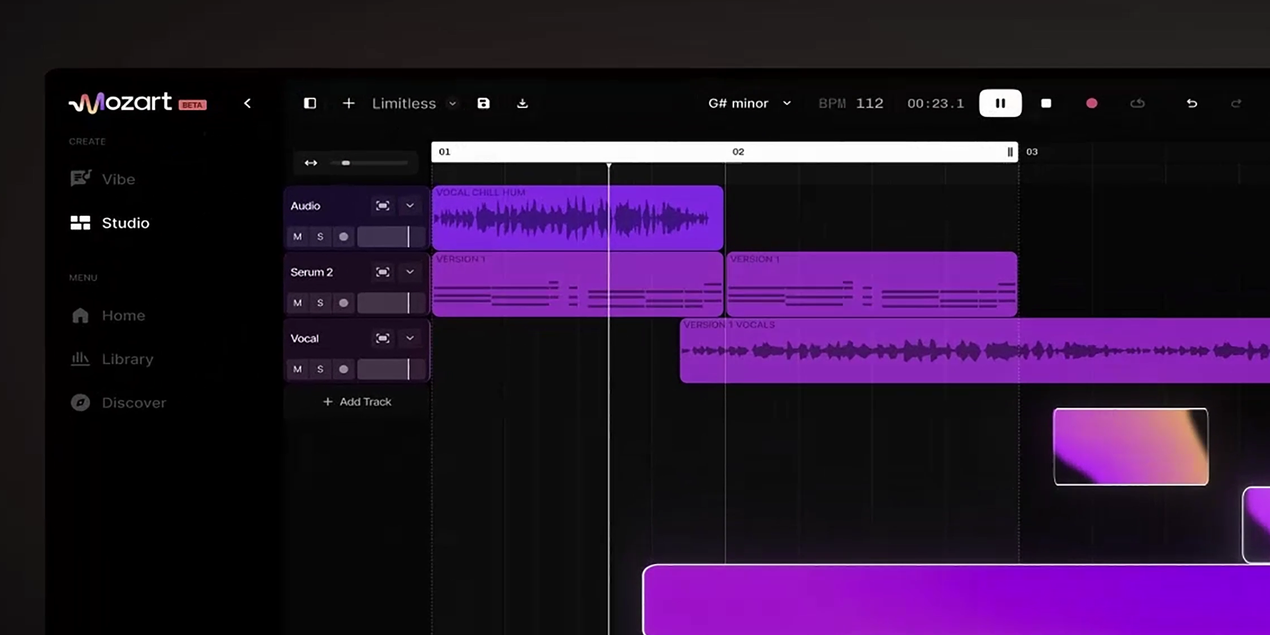
Task: Open the Audio track focus icon
Action: pos(382,206)
